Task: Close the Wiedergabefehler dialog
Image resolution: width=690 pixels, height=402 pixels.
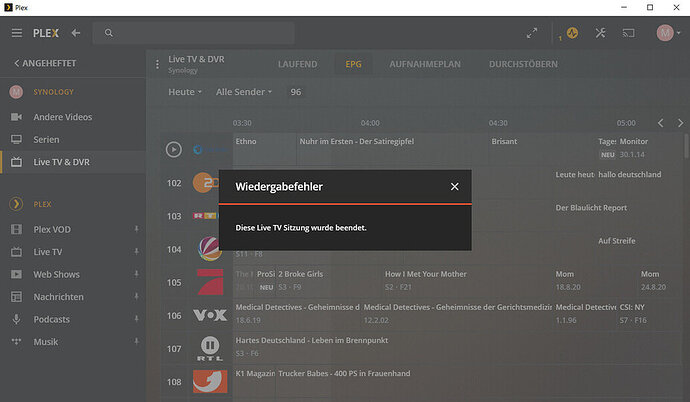Action: click(x=455, y=187)
